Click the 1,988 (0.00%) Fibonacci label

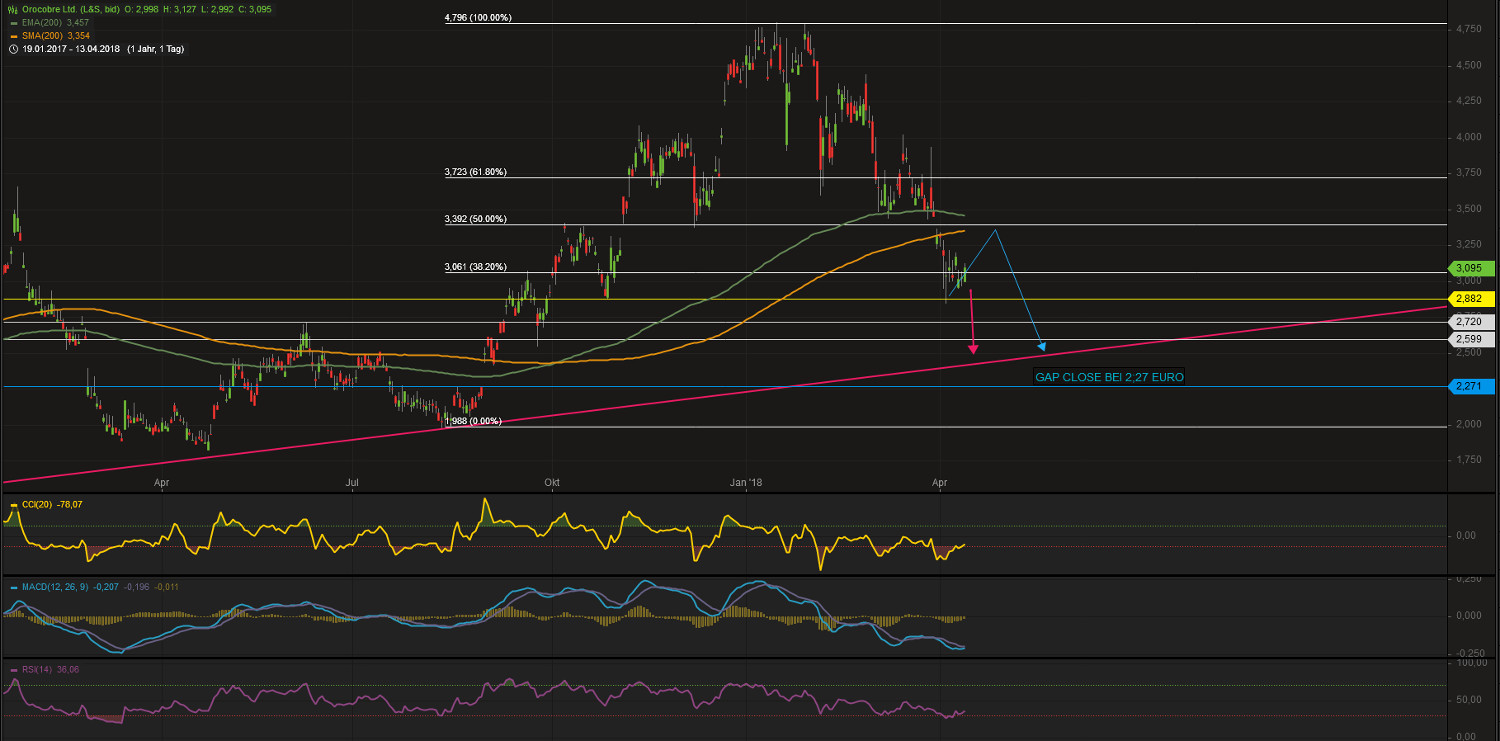(473, 422)
